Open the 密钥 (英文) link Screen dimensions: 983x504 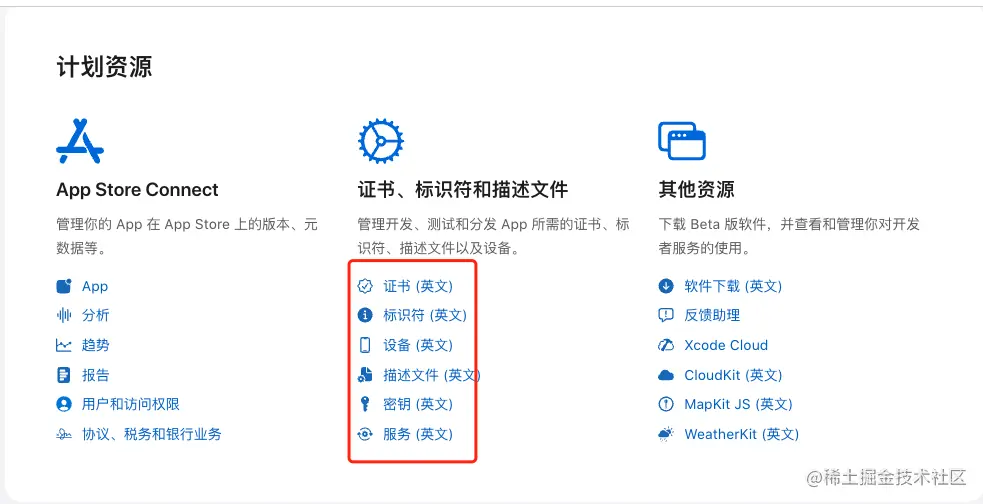(418, 404)
